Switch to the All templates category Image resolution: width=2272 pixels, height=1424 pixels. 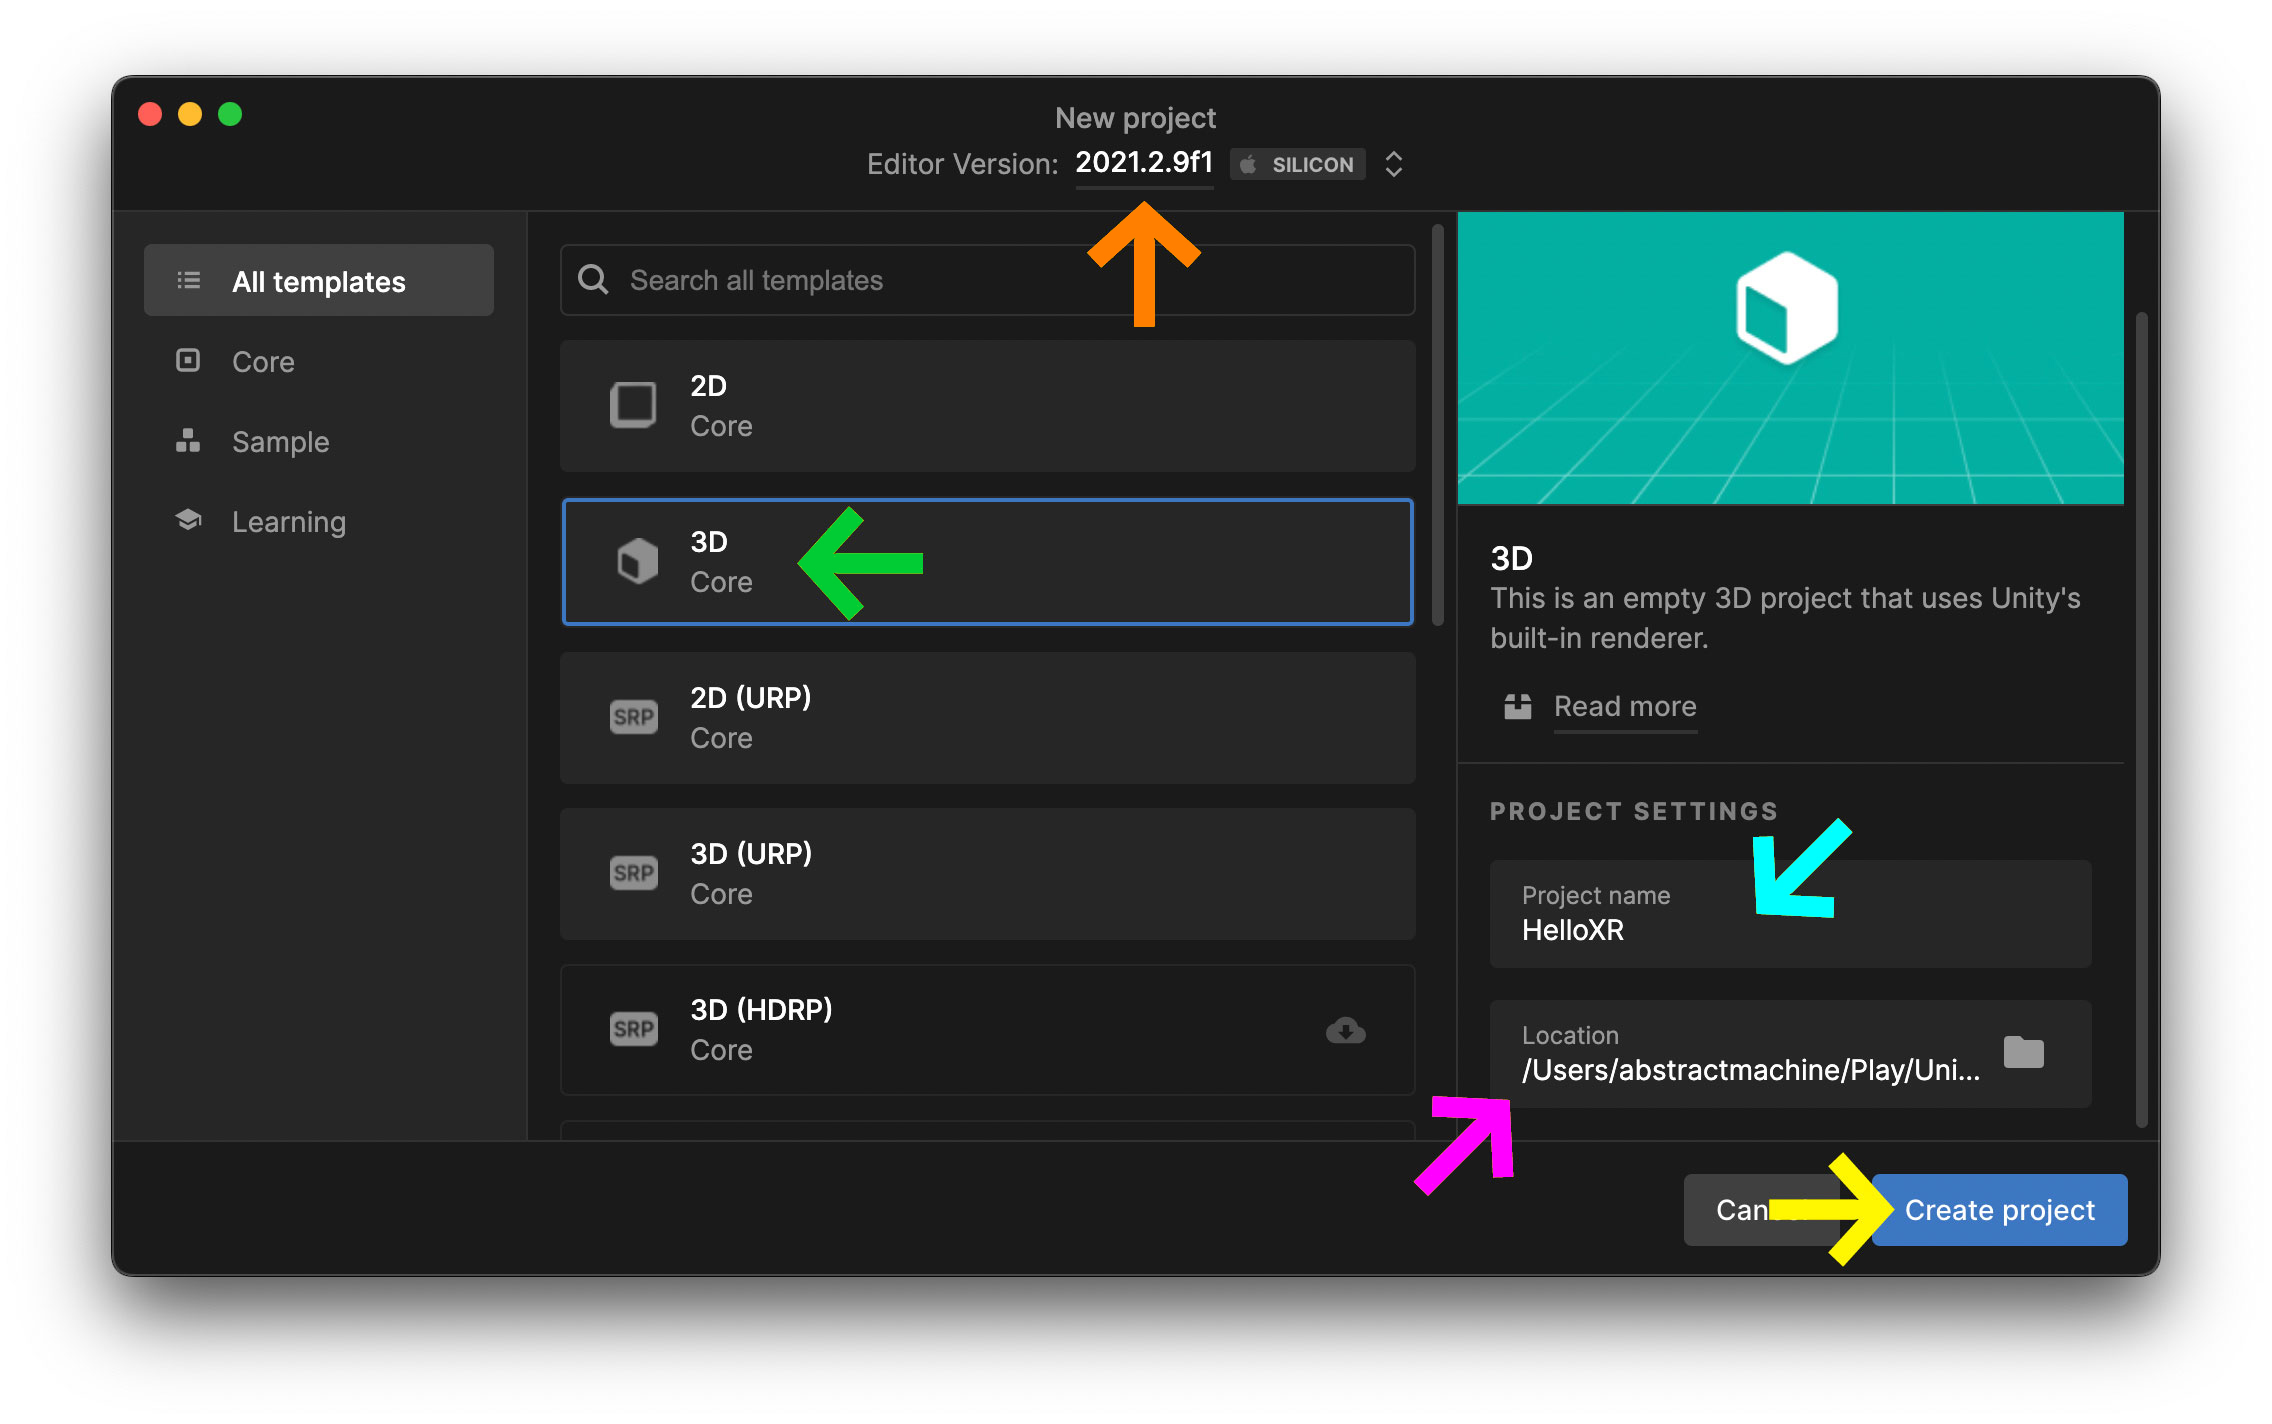pos(318,281)
